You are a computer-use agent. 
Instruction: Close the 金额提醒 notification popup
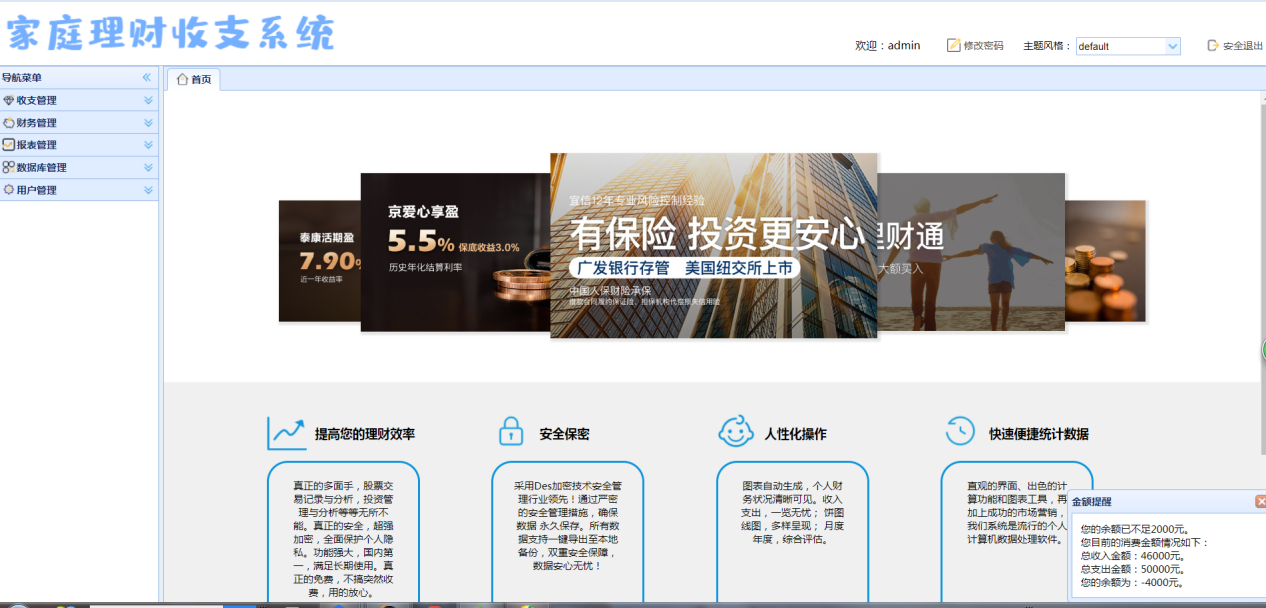(x=1260, y=501)
